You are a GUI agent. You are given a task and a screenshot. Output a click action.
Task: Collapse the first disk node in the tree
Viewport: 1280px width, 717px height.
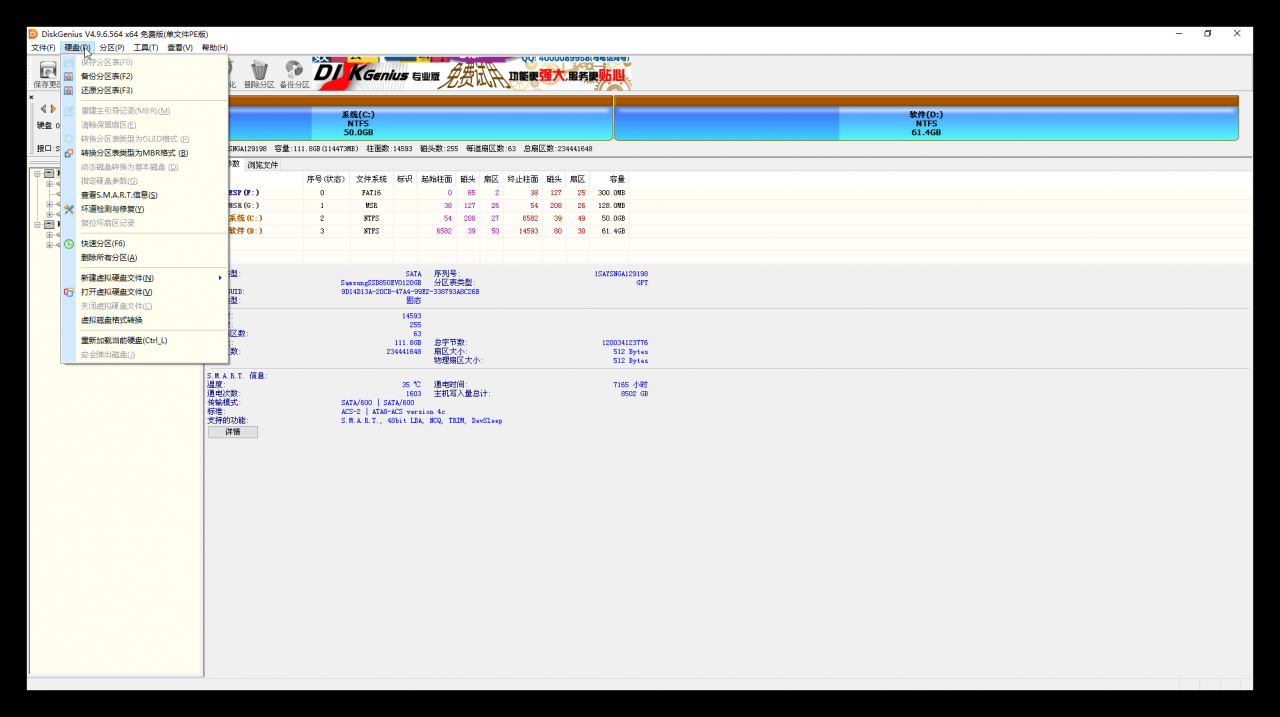[x=37, y=173]
